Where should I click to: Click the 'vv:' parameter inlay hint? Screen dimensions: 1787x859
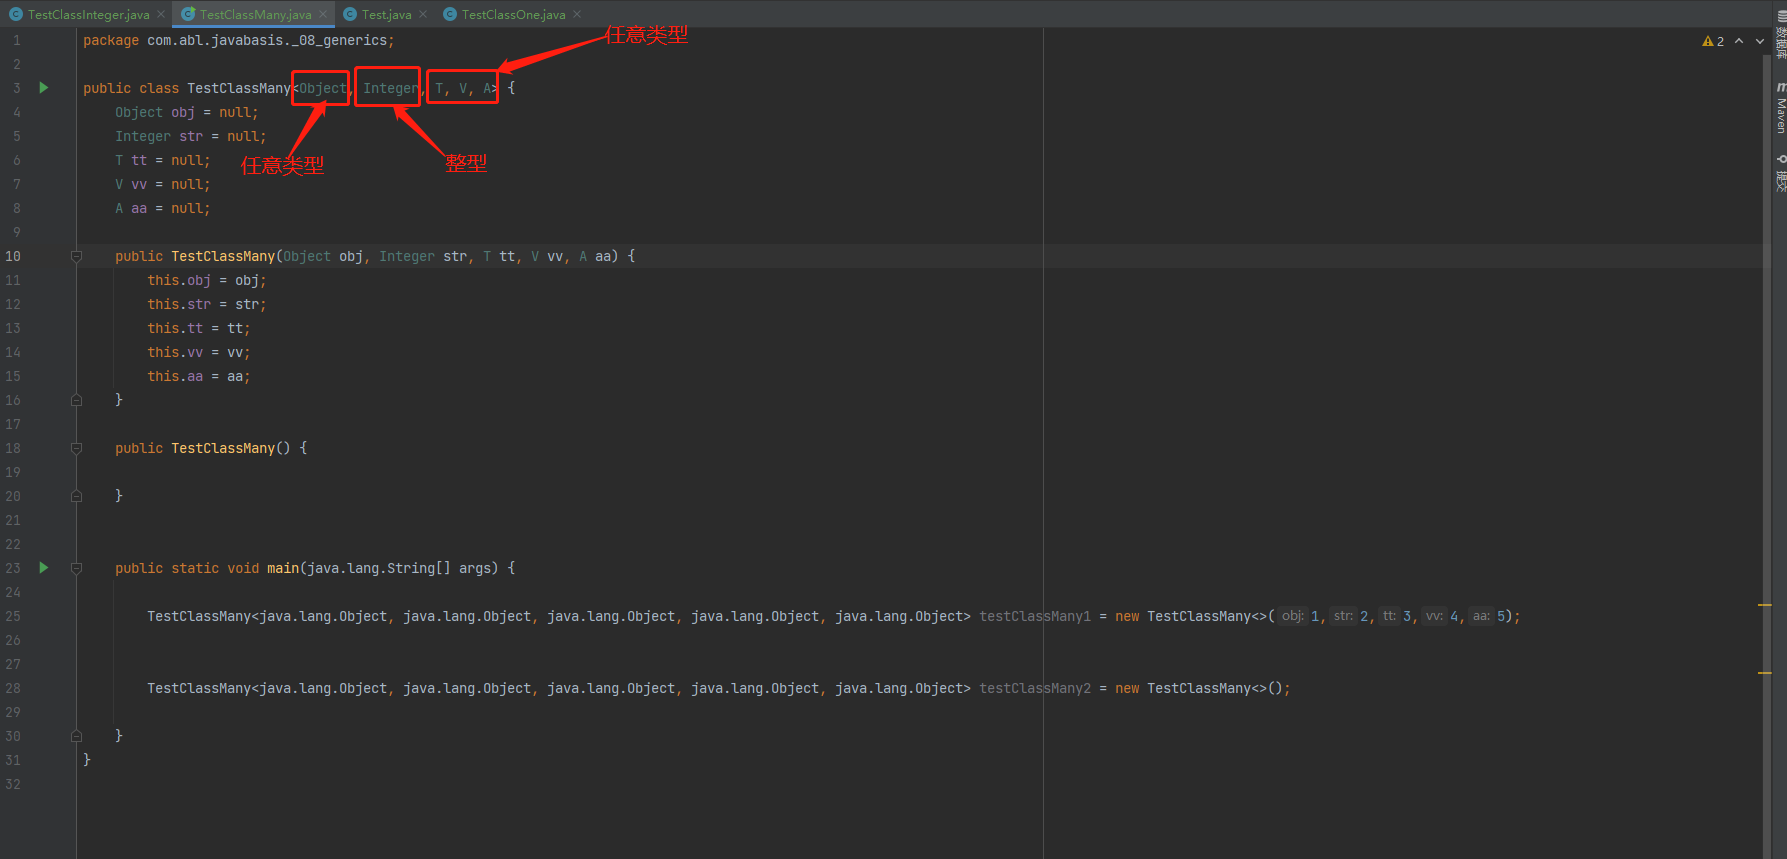point(1434,616)
